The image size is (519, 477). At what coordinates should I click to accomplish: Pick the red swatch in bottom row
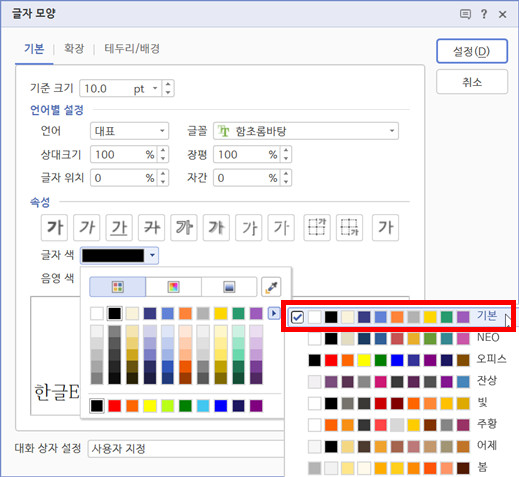[x=115, y=406]
